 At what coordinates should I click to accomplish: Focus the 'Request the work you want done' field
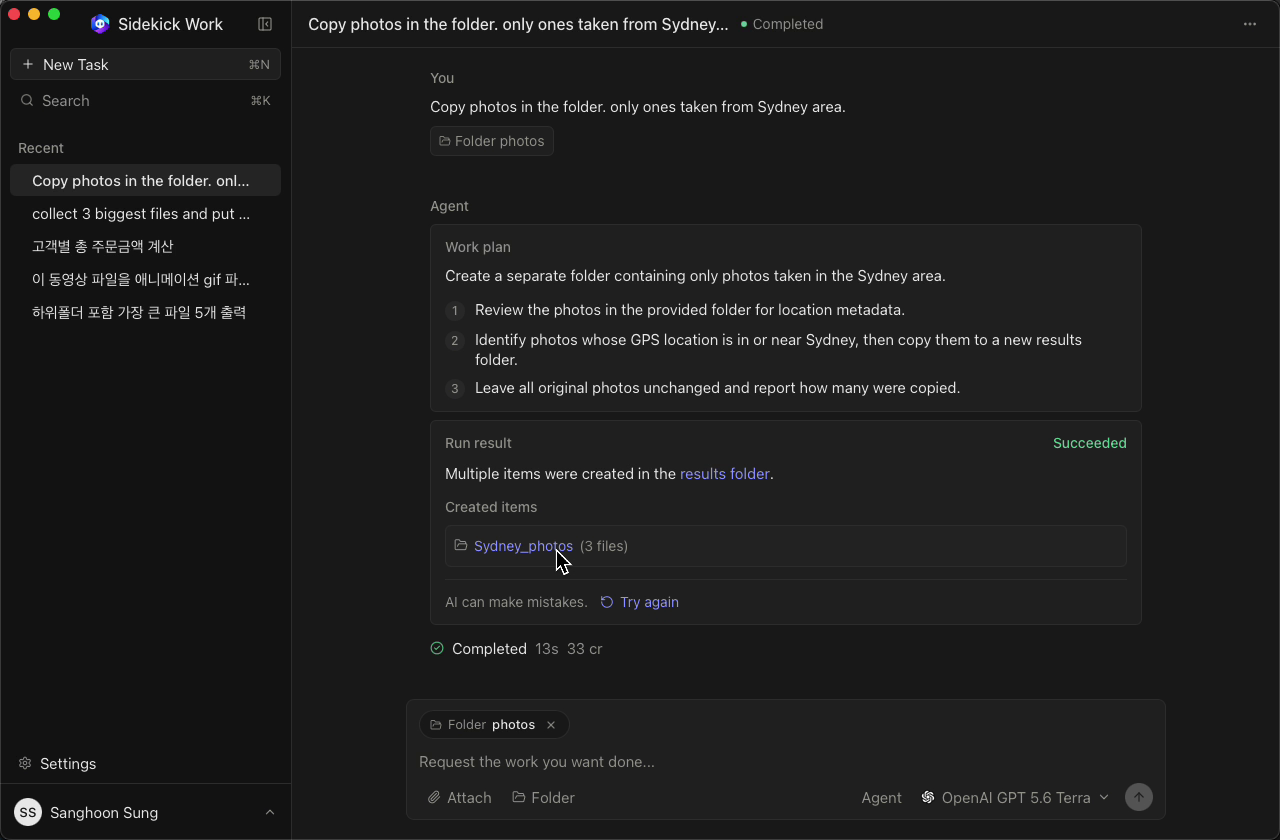pos(785,761)
